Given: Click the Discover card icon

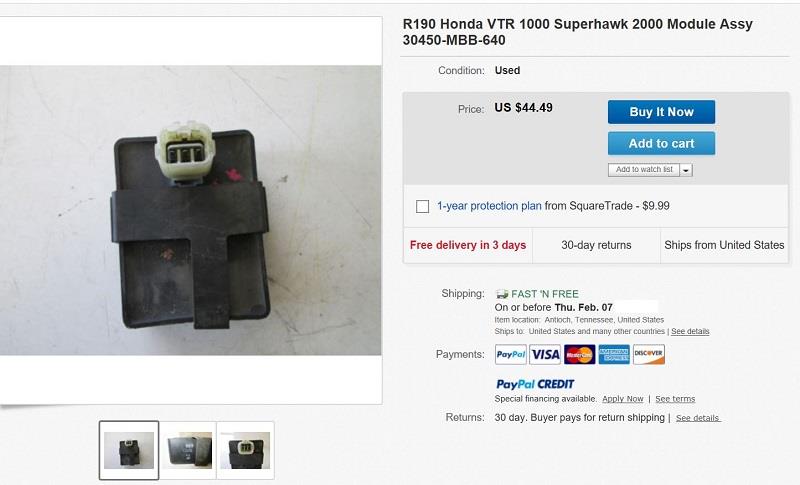Looking at the screenshot, I should [648, 354].
